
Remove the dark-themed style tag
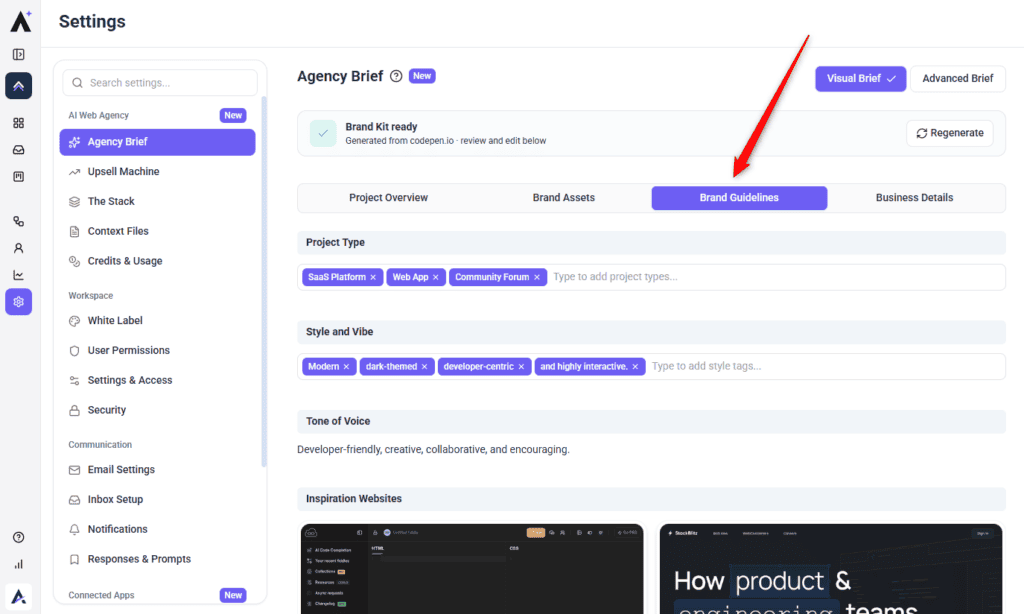pyautogui.click(x=424, y=367)
